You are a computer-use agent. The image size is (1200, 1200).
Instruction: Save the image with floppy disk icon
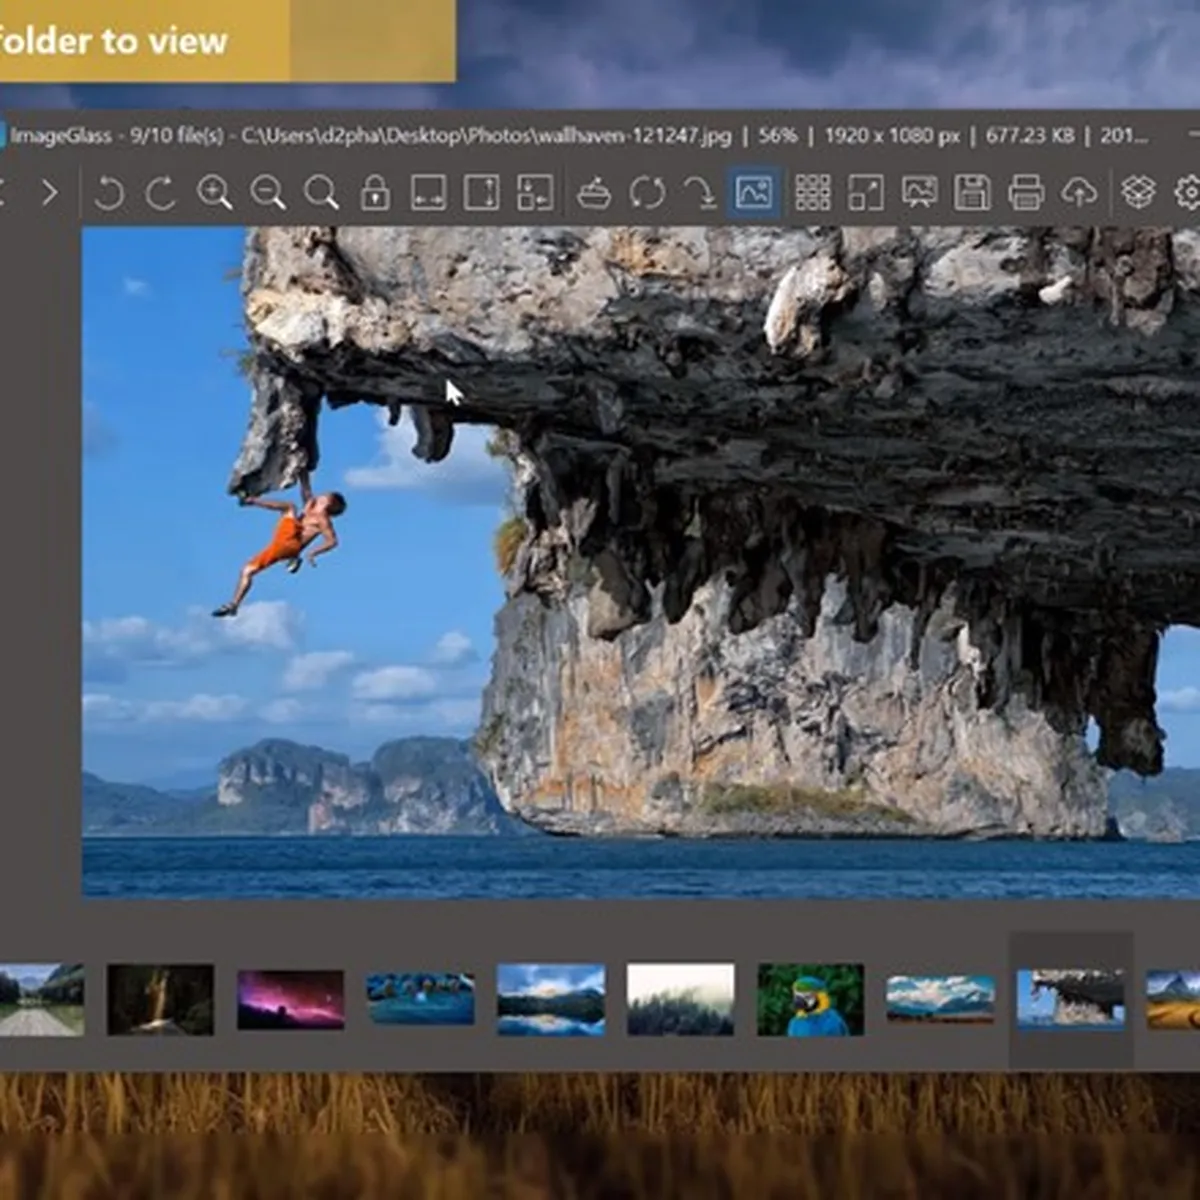click(972, 192)
